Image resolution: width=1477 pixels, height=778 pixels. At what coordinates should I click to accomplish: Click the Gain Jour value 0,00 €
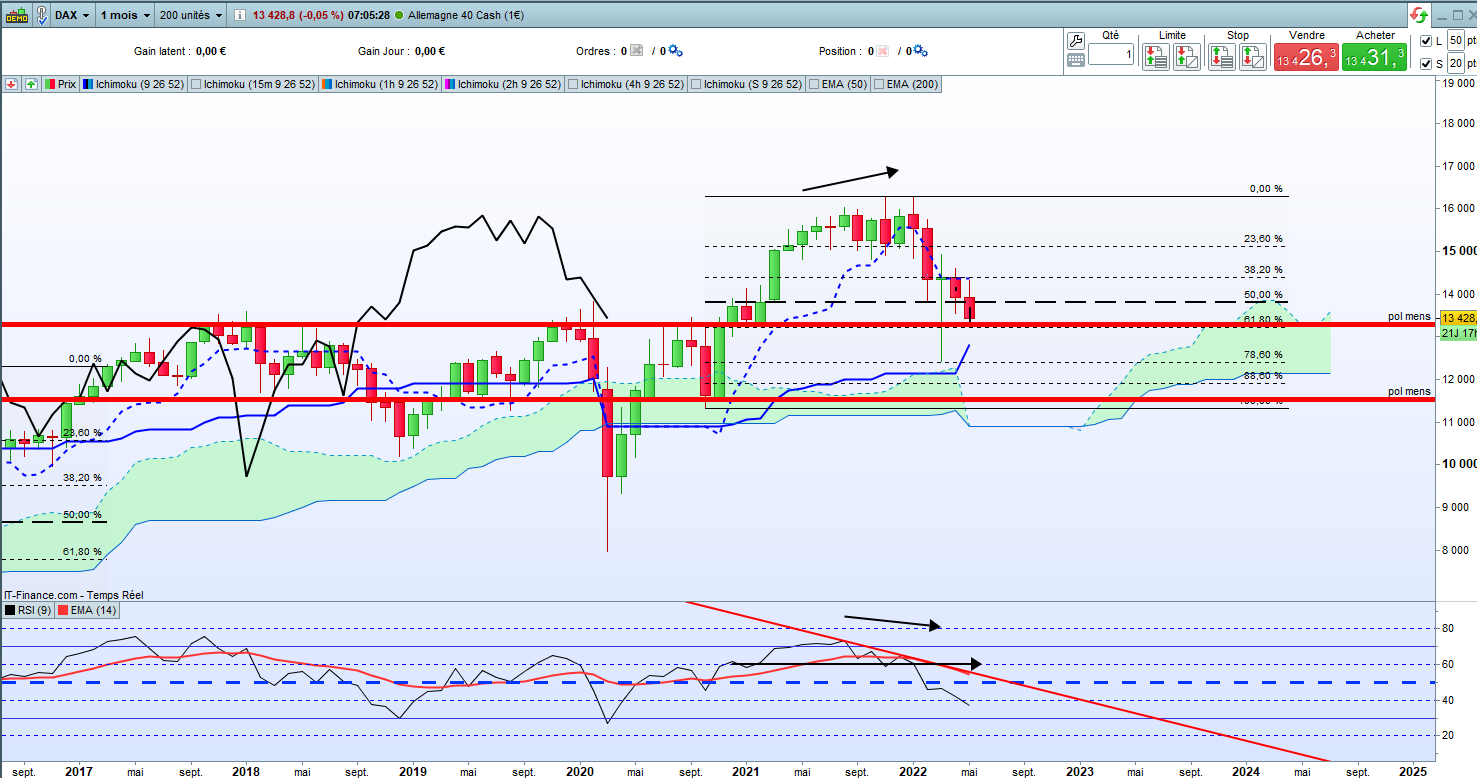click(428, 51)
